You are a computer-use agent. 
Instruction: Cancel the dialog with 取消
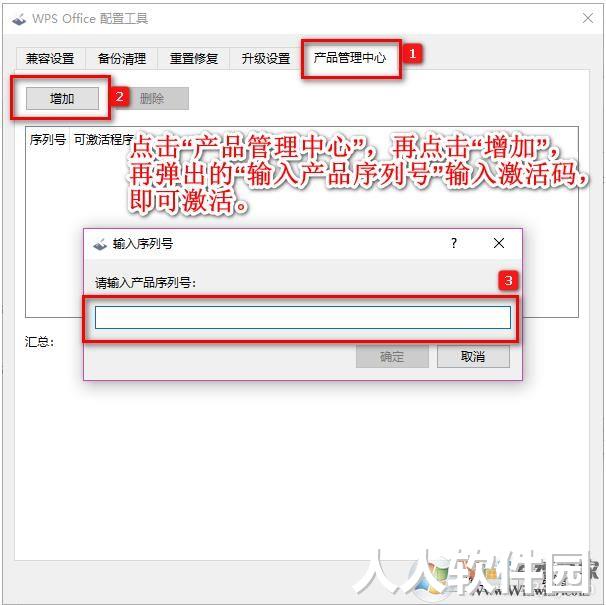coord(473,356)
